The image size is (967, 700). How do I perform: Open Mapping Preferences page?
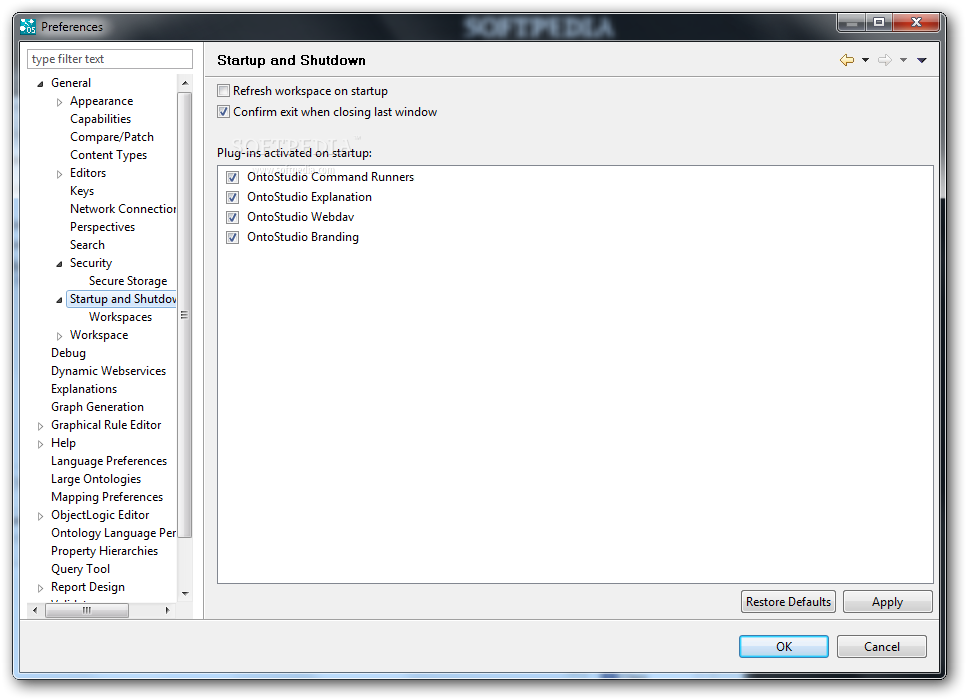pyautogui.click(x=107, y=497)
